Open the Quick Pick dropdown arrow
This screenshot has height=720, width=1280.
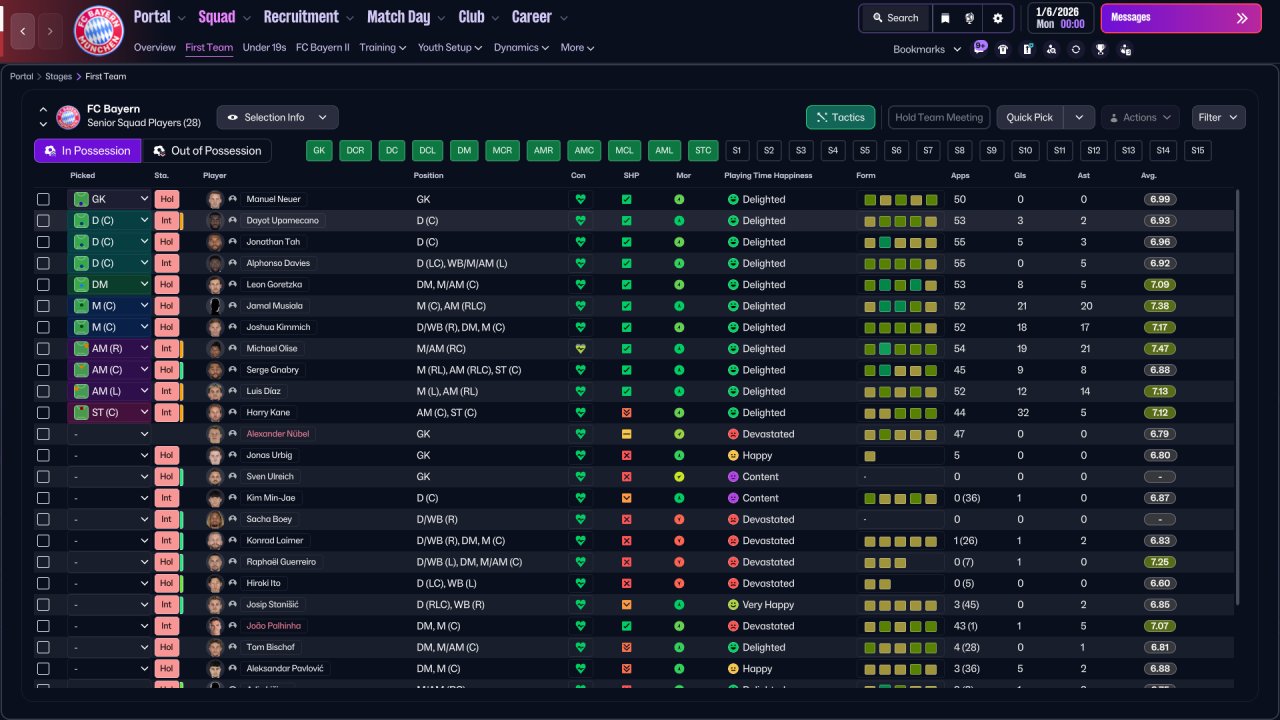[x=1078, y=117]
